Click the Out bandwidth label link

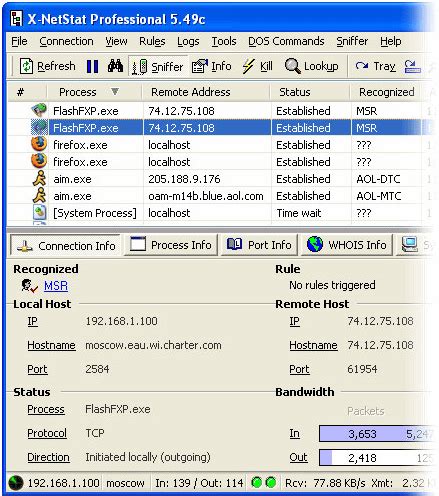pos(298,457)
